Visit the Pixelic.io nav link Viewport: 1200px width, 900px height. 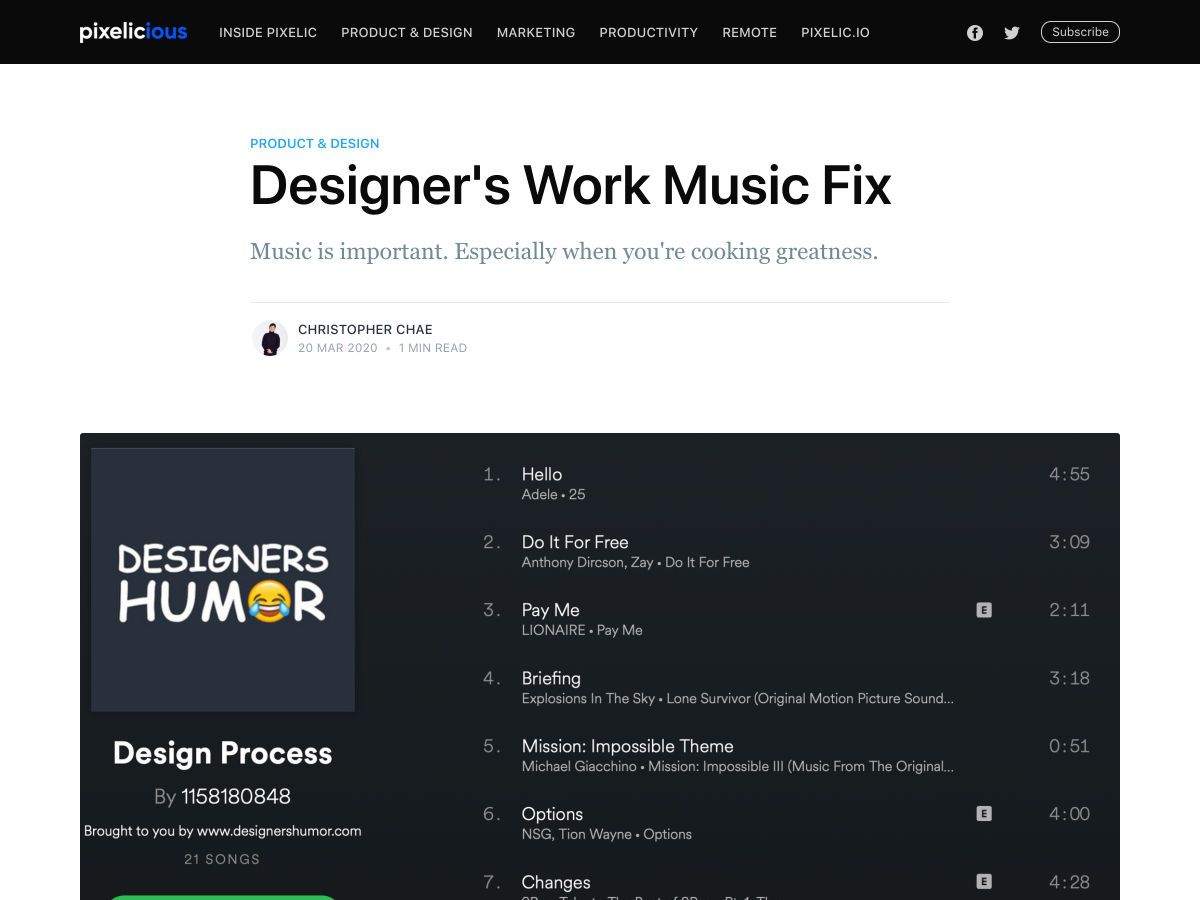(x=835, y=33)
